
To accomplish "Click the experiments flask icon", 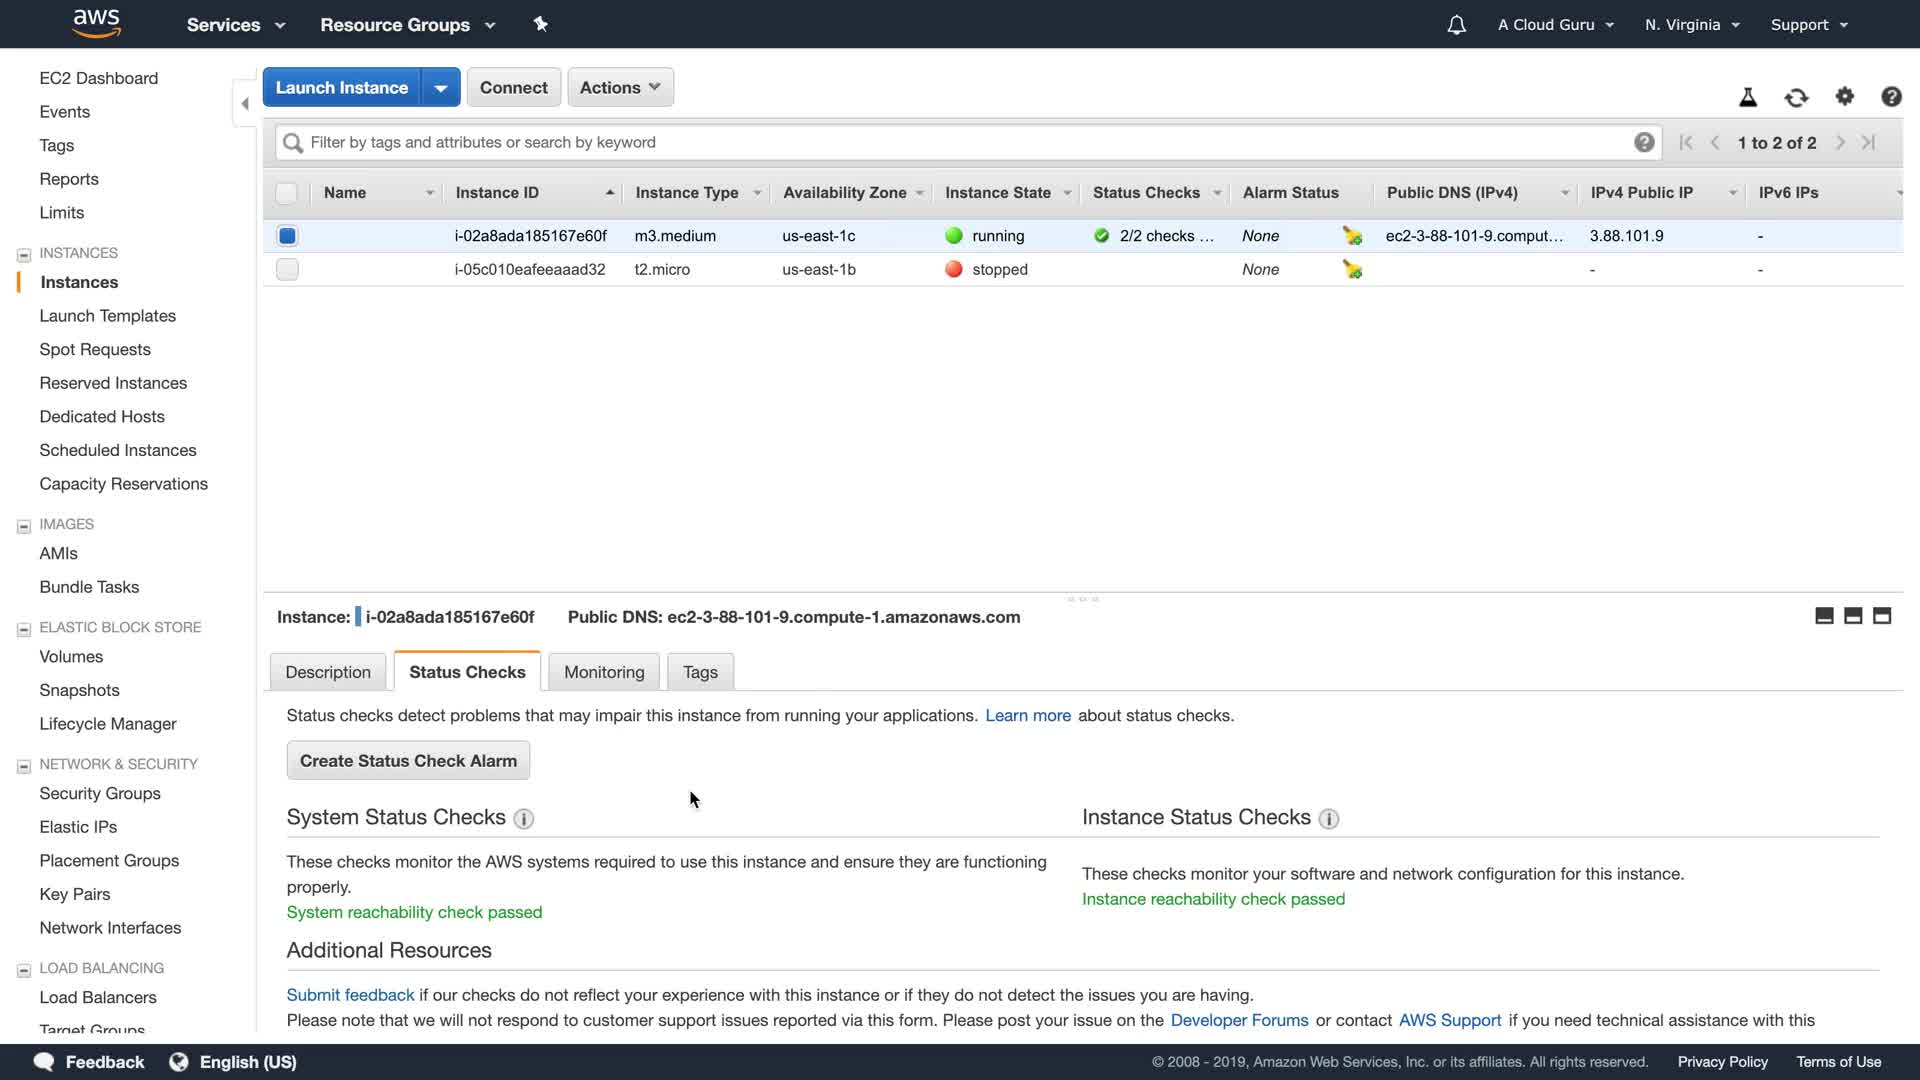I will click(1747, 97).
